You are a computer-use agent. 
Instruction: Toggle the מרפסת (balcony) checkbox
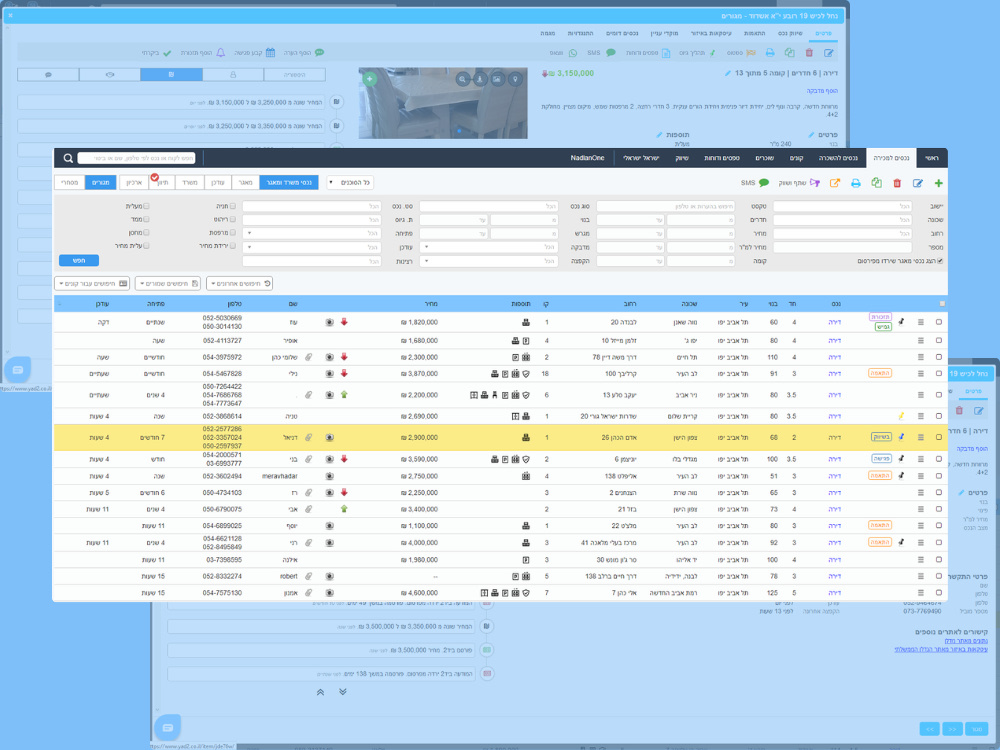233,233
